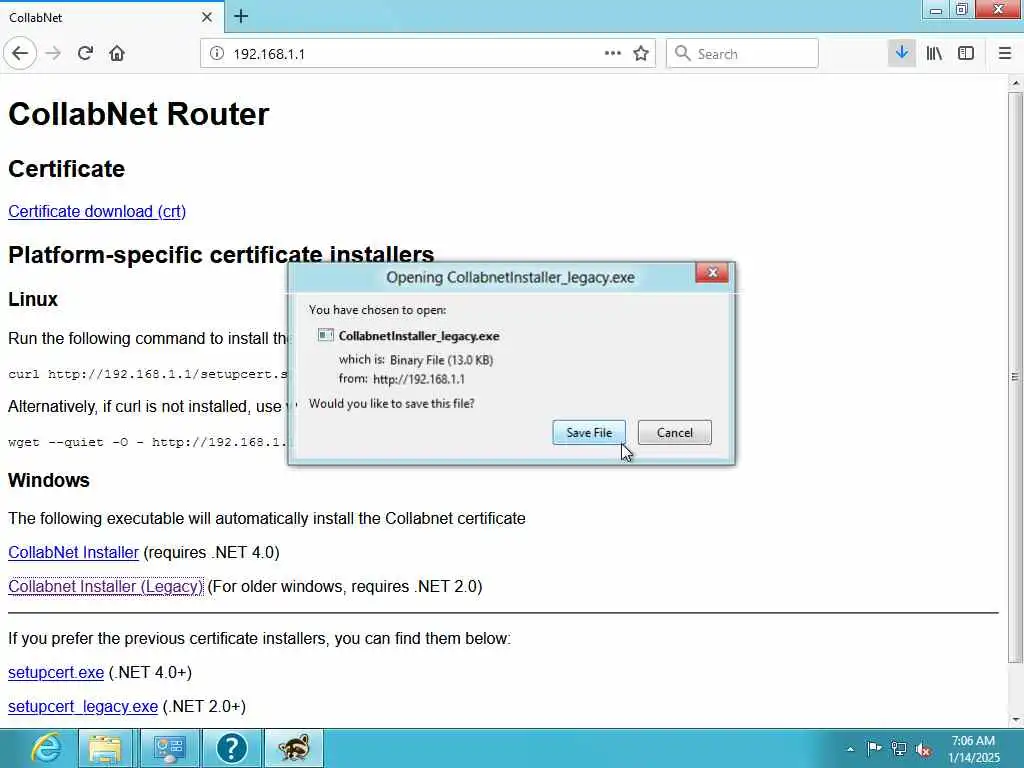The width and height of the screenshot is (1024, 768).
Task: Close the CollabNet tab
Action: [x=206, y=17]
